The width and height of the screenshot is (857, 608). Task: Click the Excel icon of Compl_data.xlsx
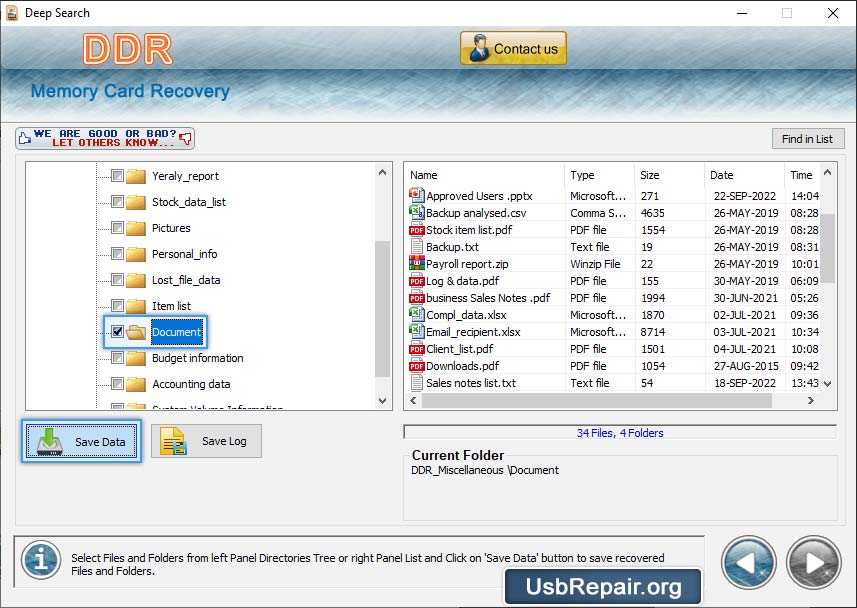click(x=416, y=314)
